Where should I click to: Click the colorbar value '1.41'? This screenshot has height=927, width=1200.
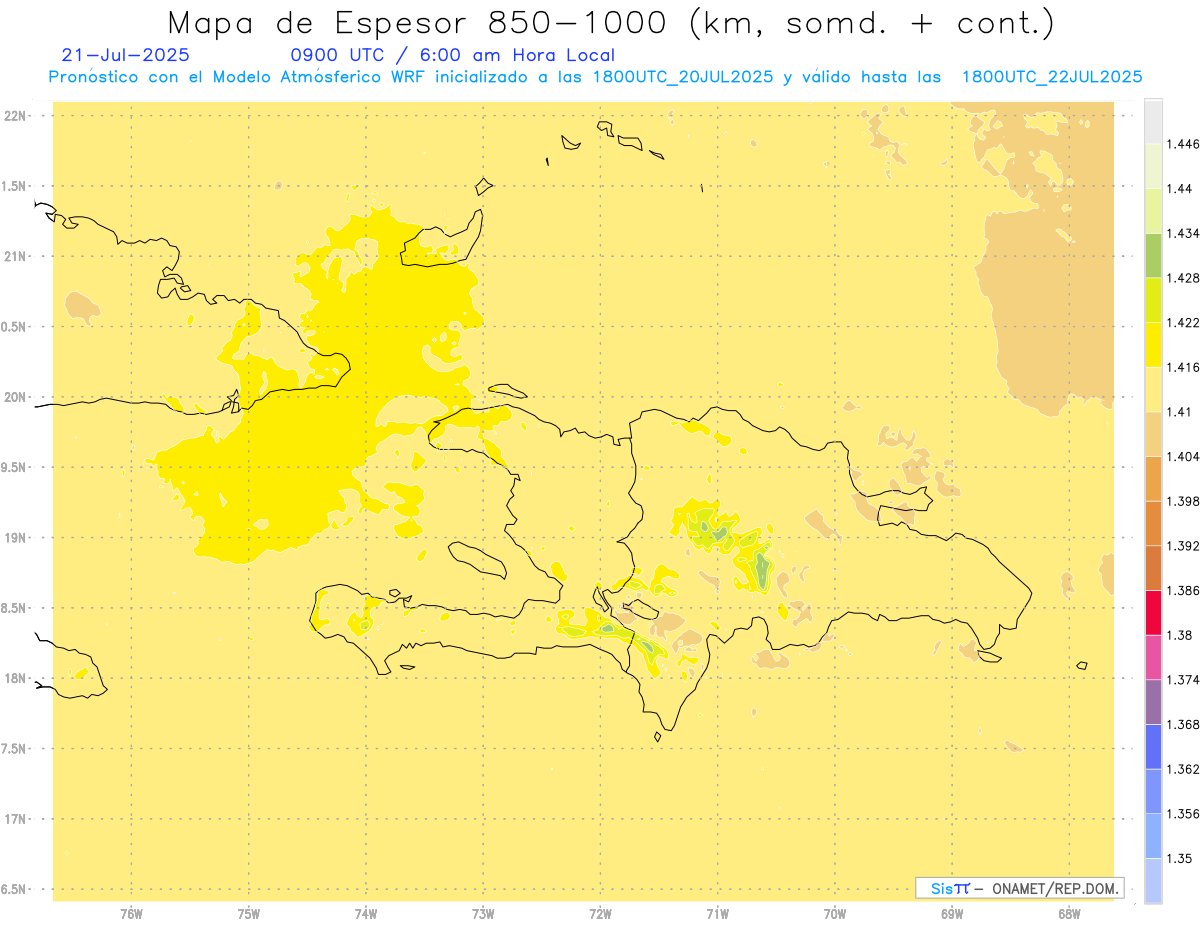[x=1179, y=412]
